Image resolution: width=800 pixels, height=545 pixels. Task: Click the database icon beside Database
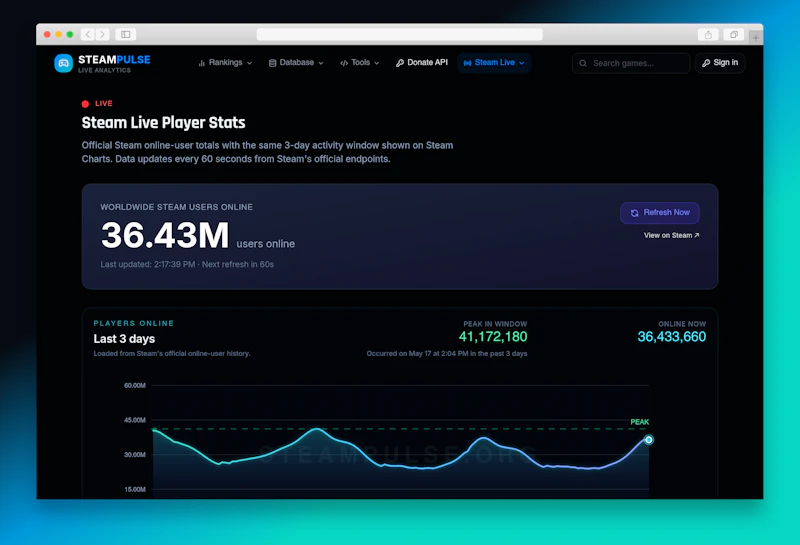coord(272,63)
